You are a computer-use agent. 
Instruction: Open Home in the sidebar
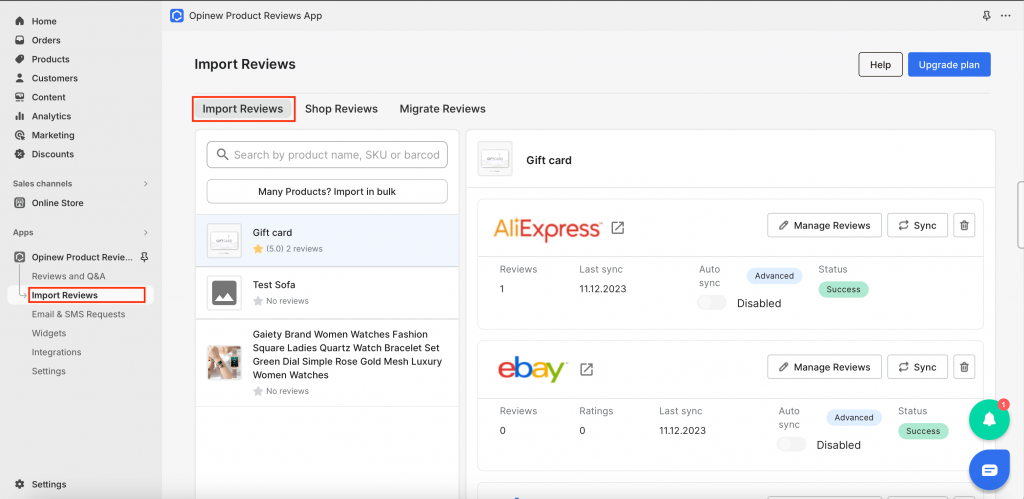click(44, 21)
